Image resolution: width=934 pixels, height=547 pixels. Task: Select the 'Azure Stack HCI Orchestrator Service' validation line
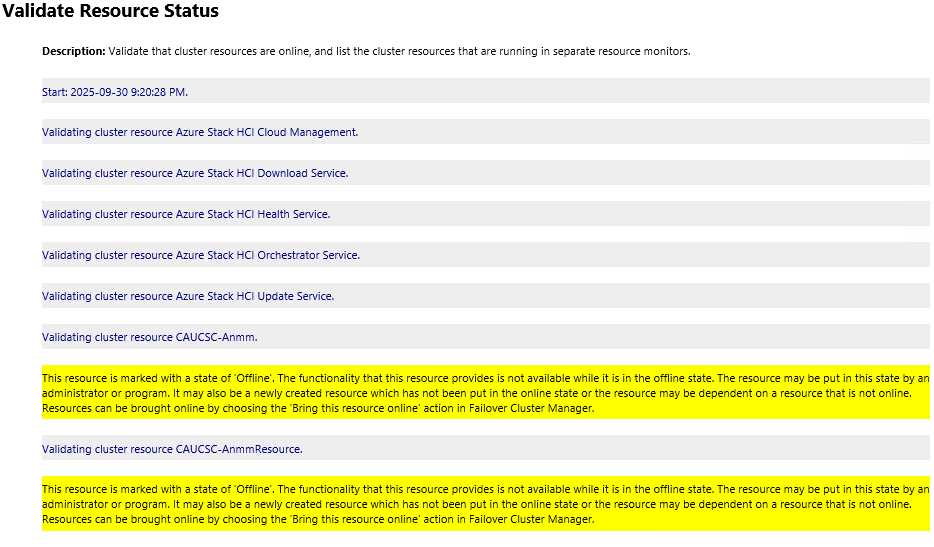(485, 255)
